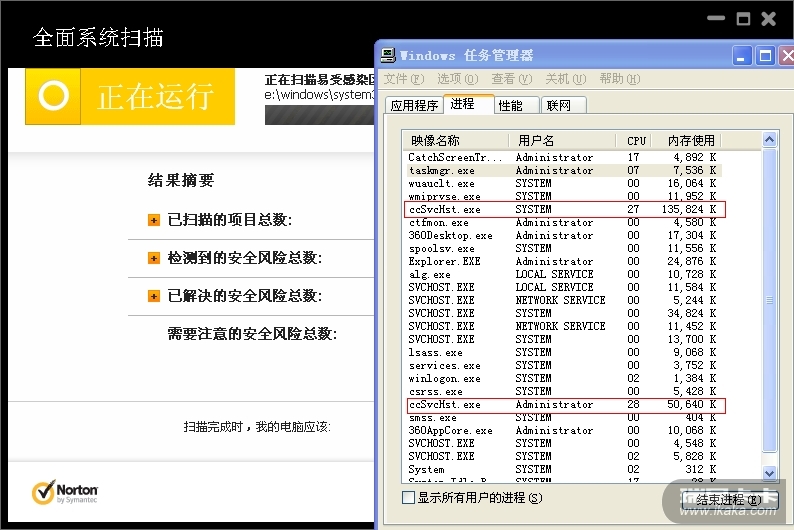Click process list scroll up arrow

769,139
